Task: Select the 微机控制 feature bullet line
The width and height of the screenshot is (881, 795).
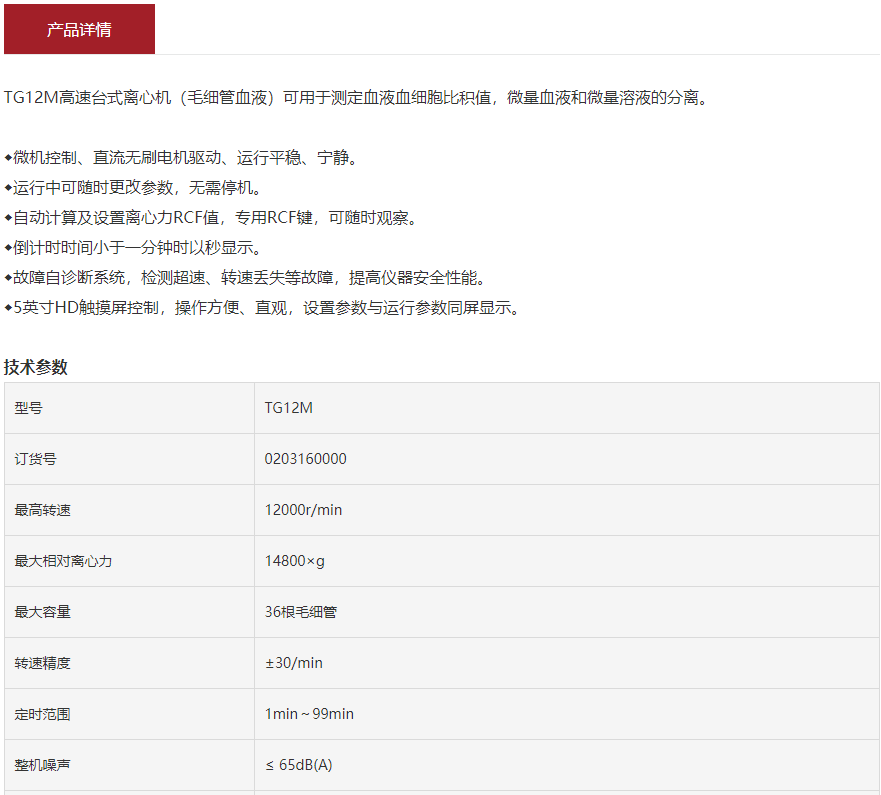Action: click(184, 158)
